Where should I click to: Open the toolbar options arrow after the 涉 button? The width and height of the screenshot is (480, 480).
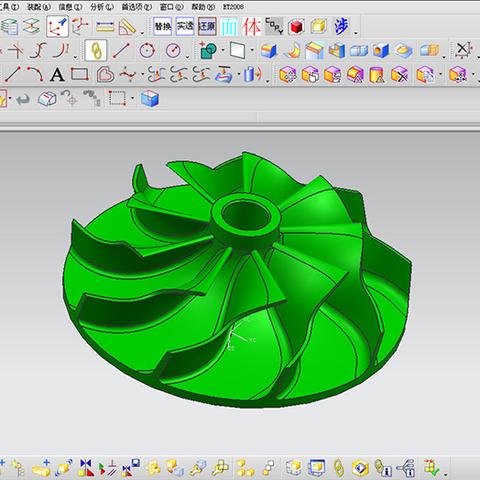[356, 33]
